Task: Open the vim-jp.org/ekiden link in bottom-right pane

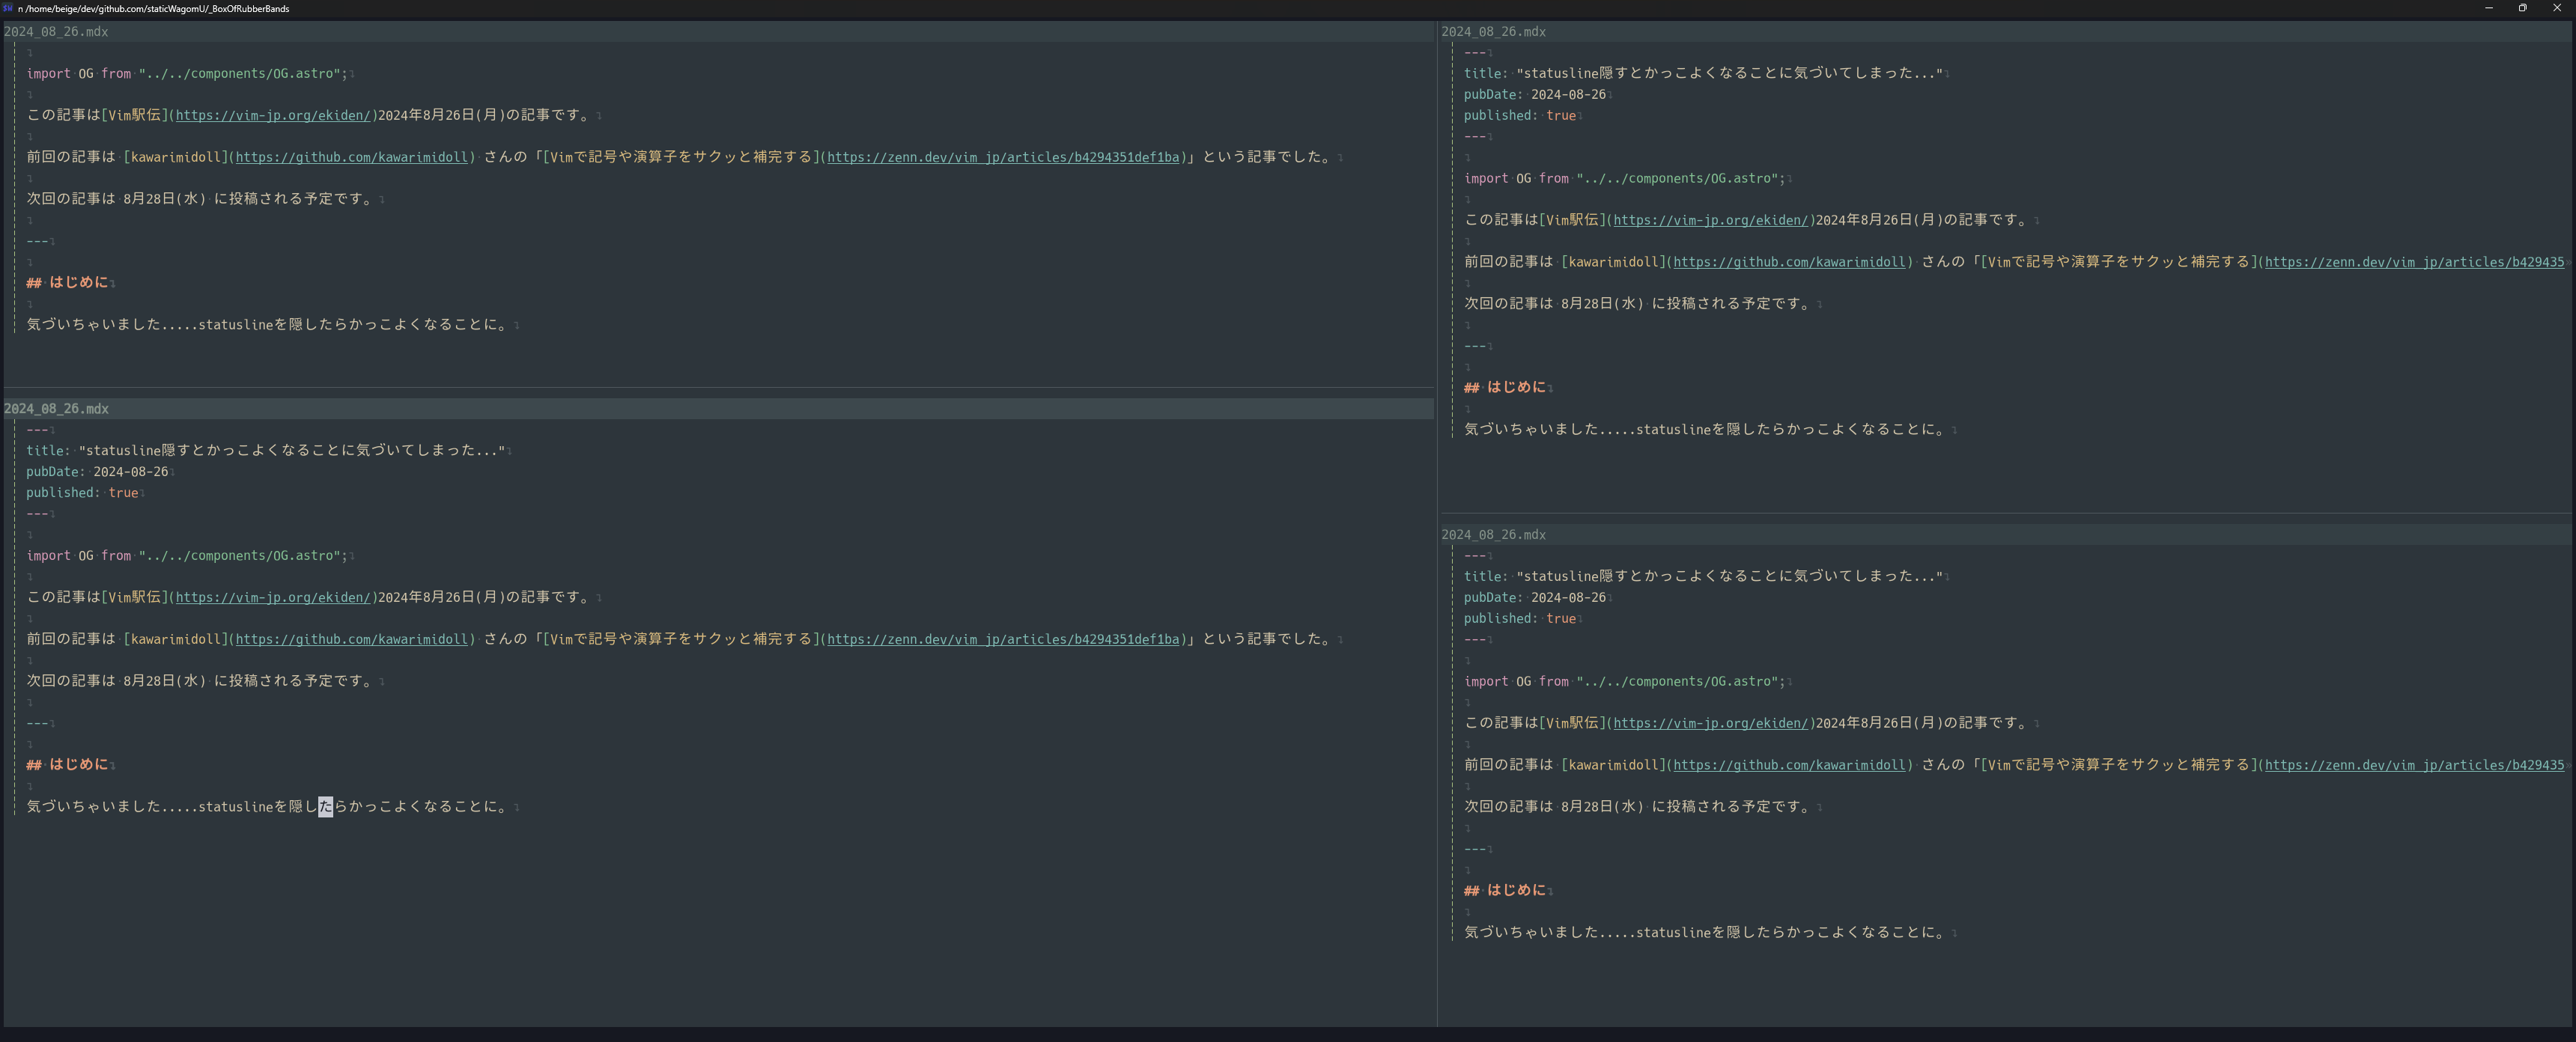Action: pos(1710,724)
